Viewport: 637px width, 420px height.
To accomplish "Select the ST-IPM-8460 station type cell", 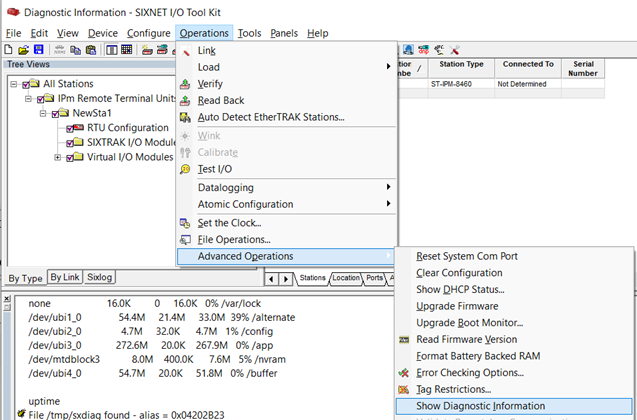I will point(461,84).
